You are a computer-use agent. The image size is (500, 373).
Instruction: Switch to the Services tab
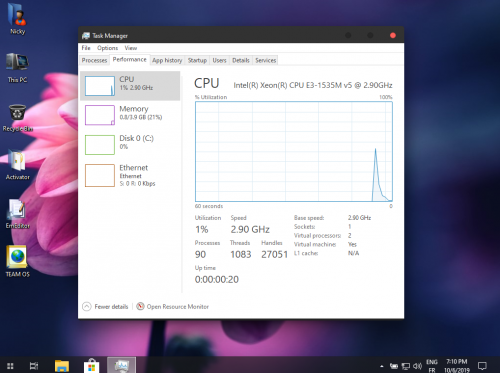click(x=266, y=60)
